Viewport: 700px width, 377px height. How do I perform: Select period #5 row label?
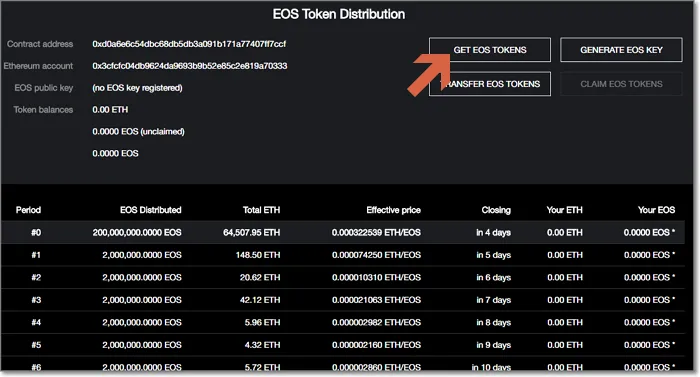36,345
